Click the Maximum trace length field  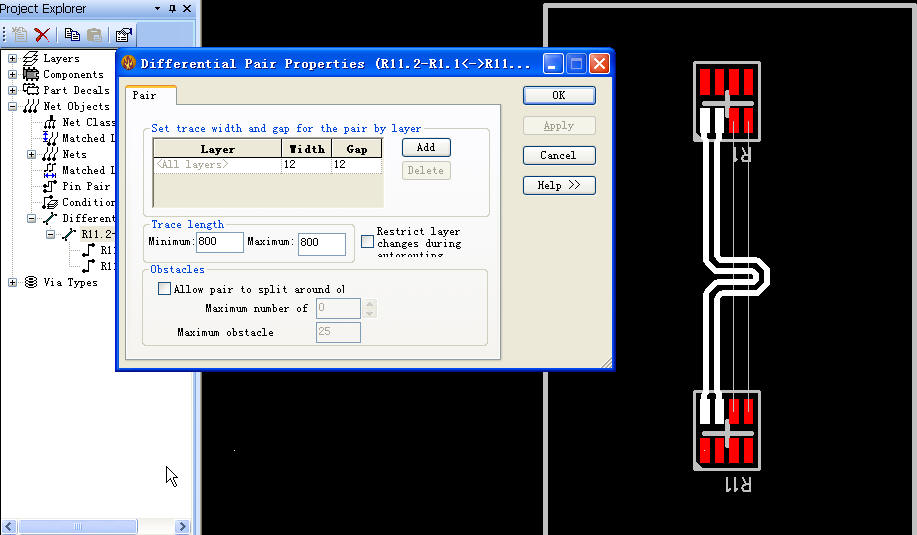322,244
